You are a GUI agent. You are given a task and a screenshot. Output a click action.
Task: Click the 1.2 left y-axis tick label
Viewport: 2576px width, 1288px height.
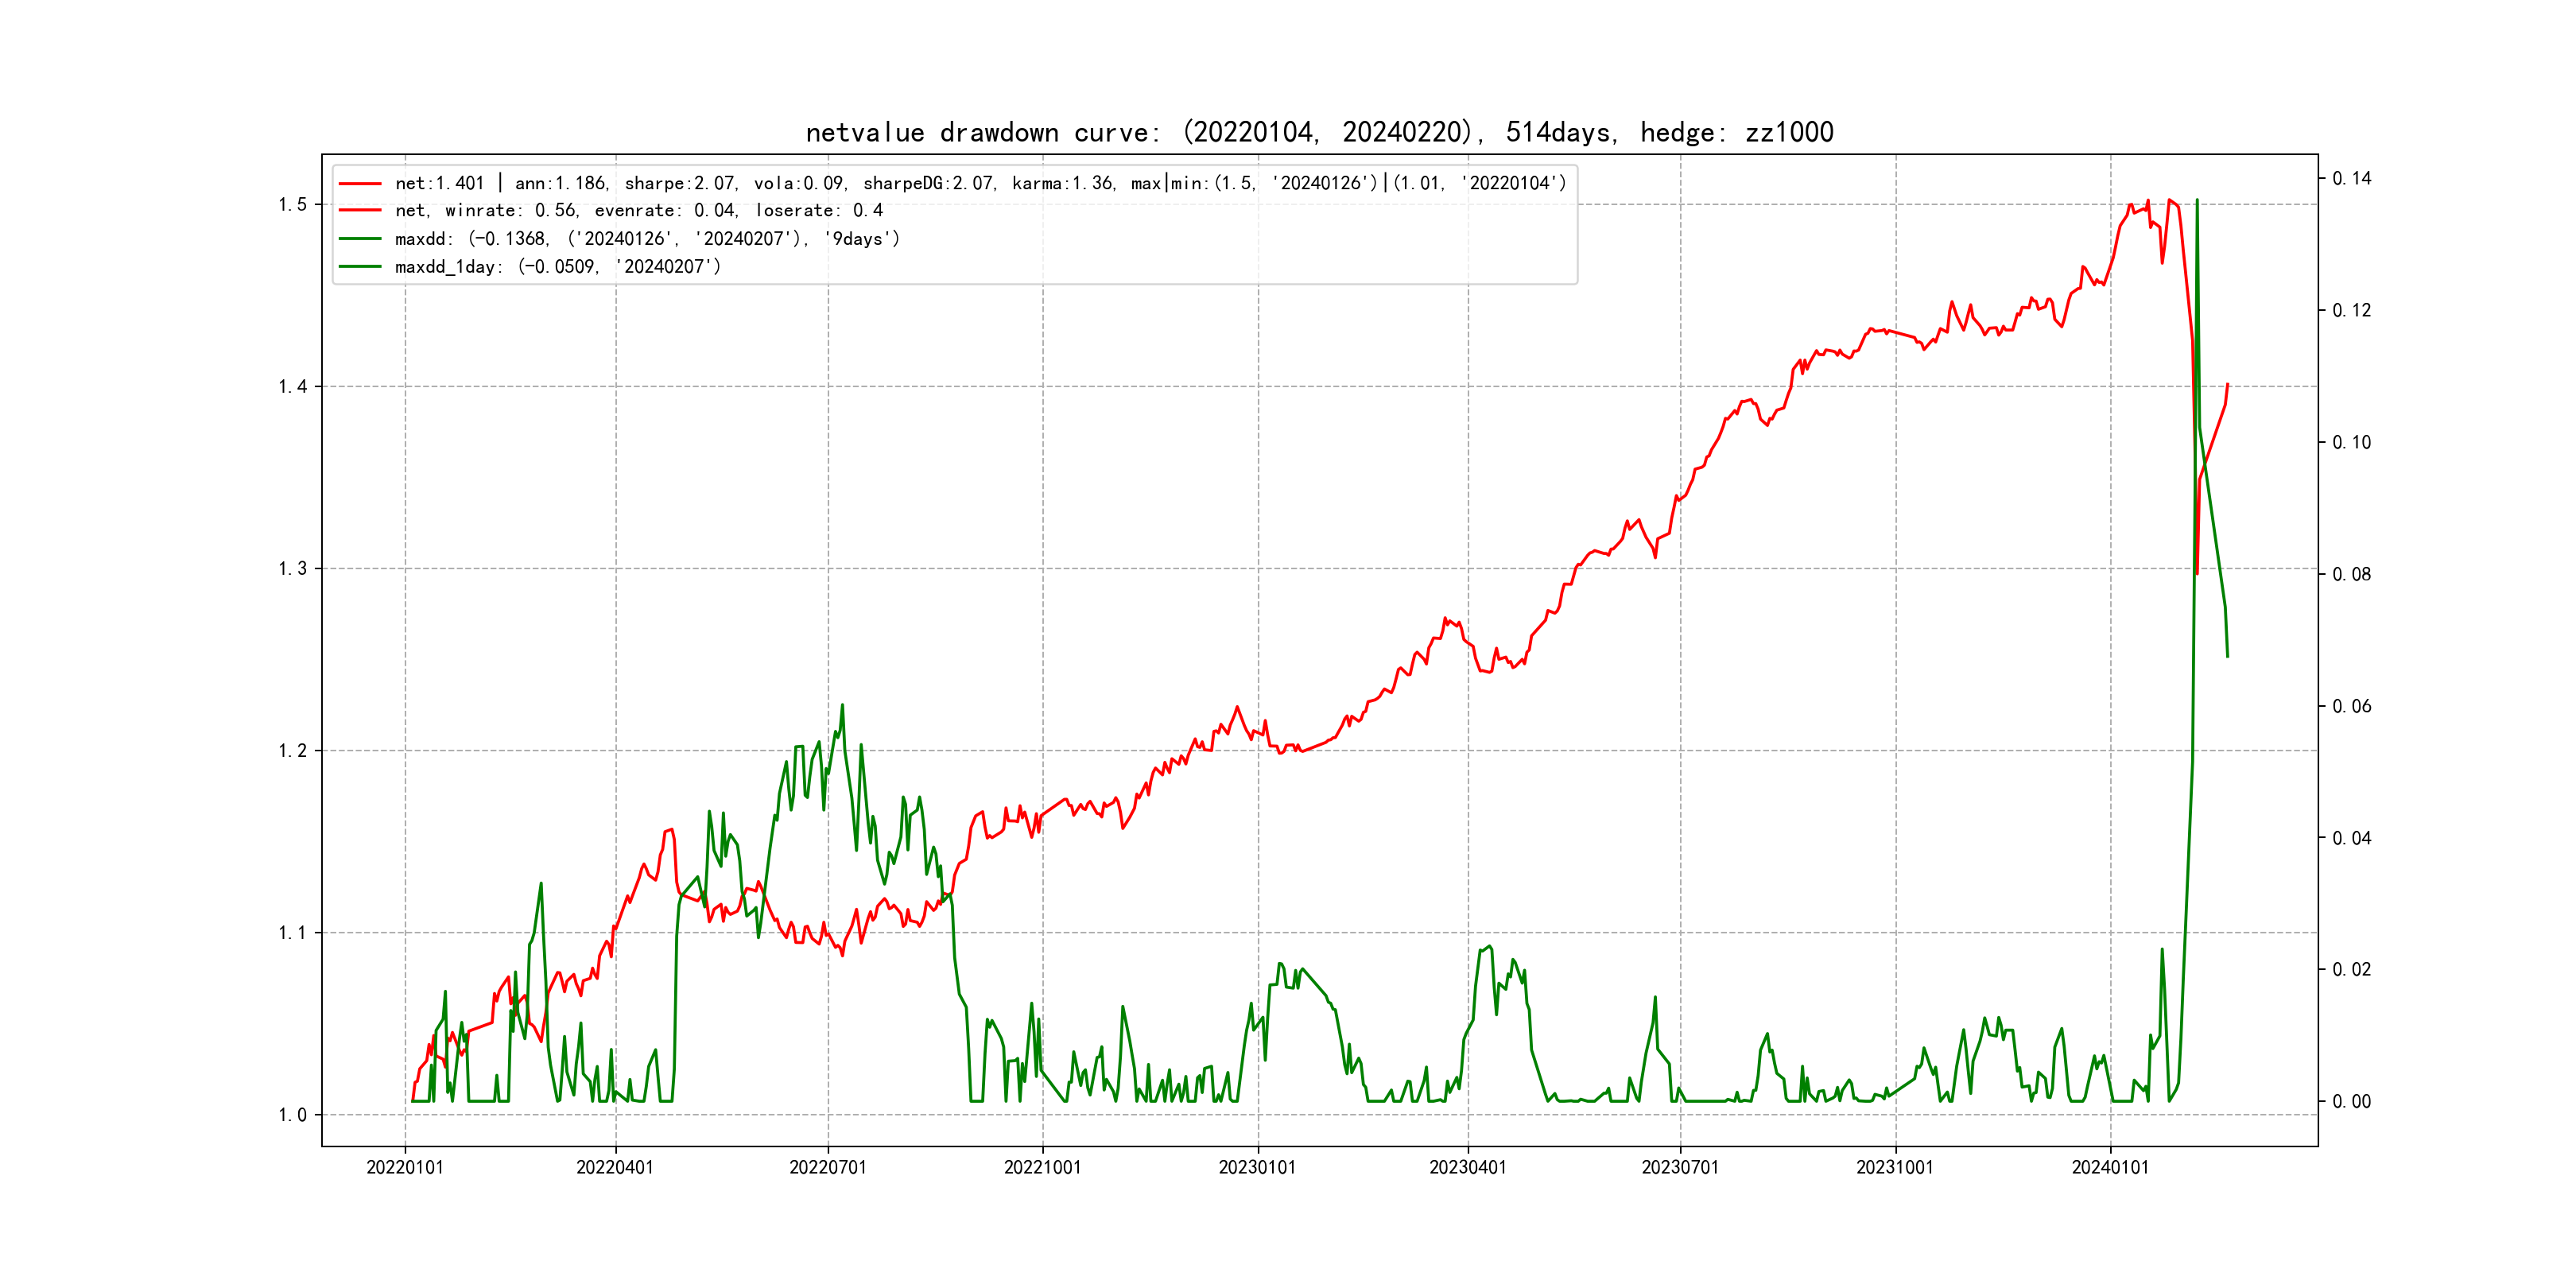tap(292, 751)
